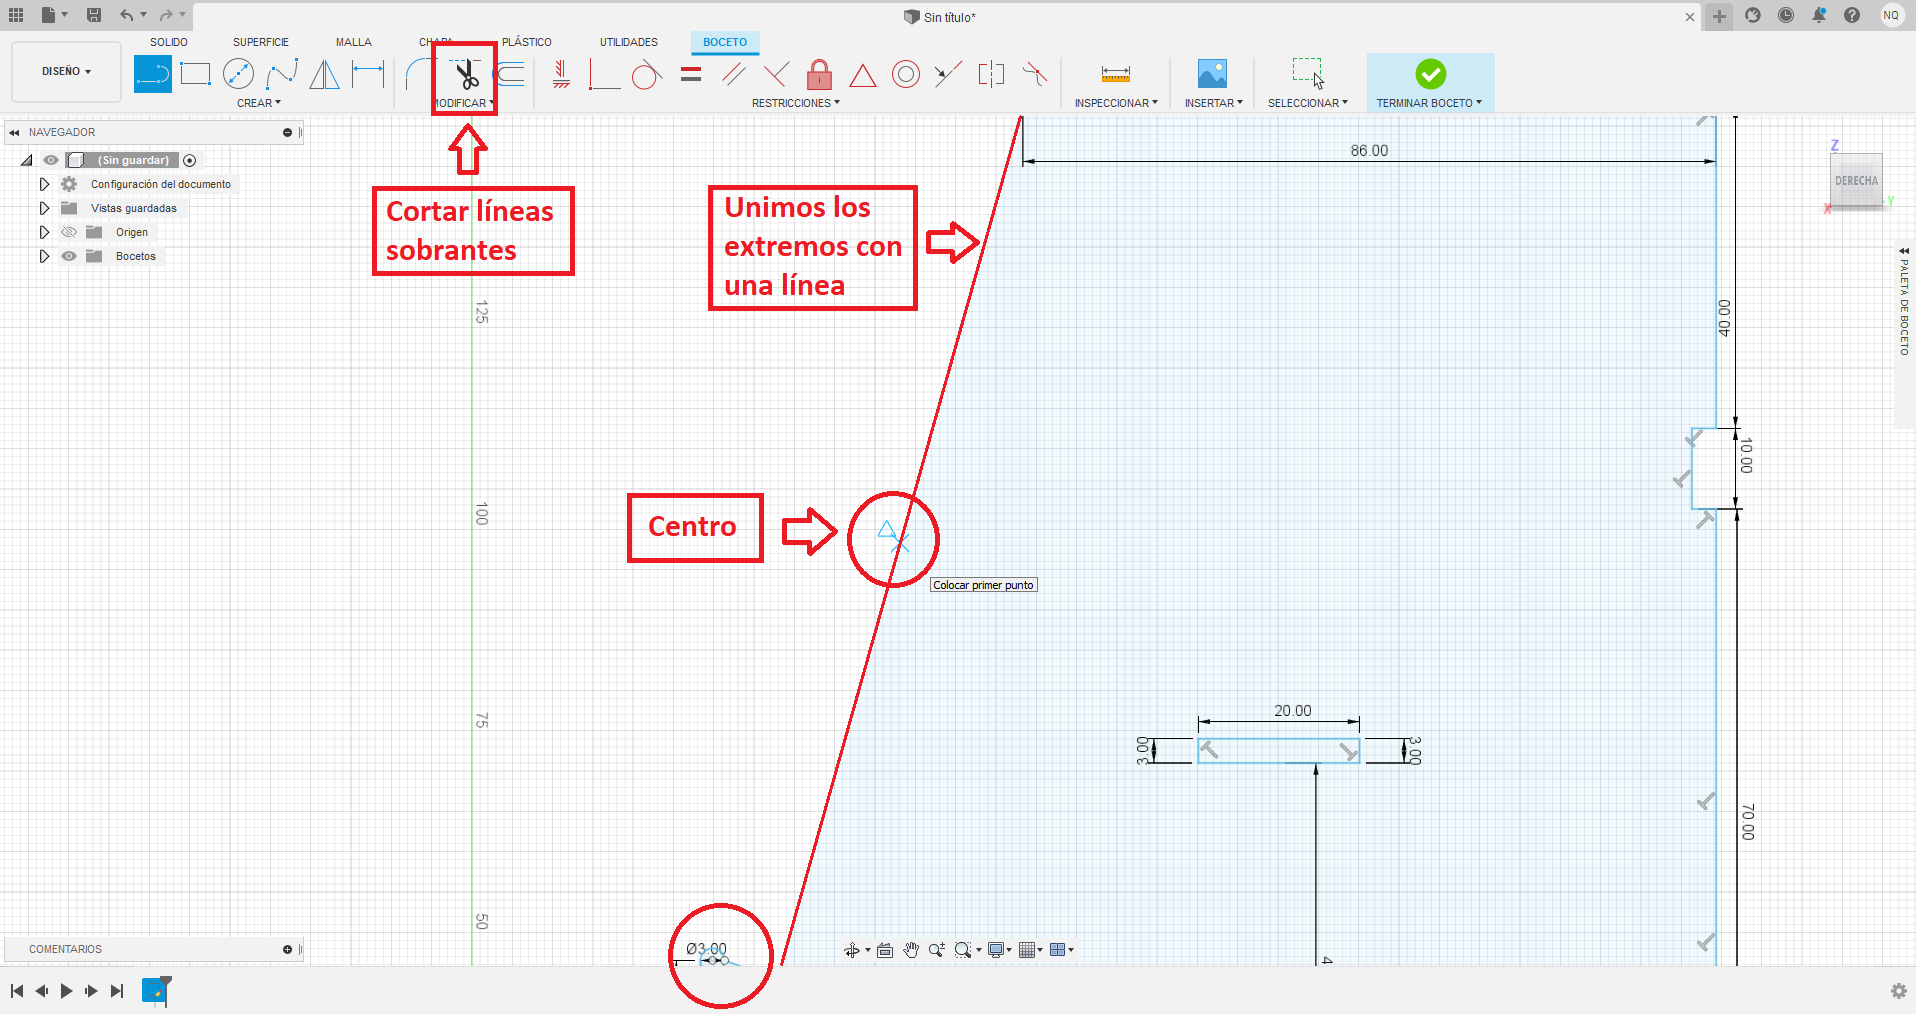Select the Offset sketch tool
This screenshot has width=1916, height=1014.
(x=510, y=74)
